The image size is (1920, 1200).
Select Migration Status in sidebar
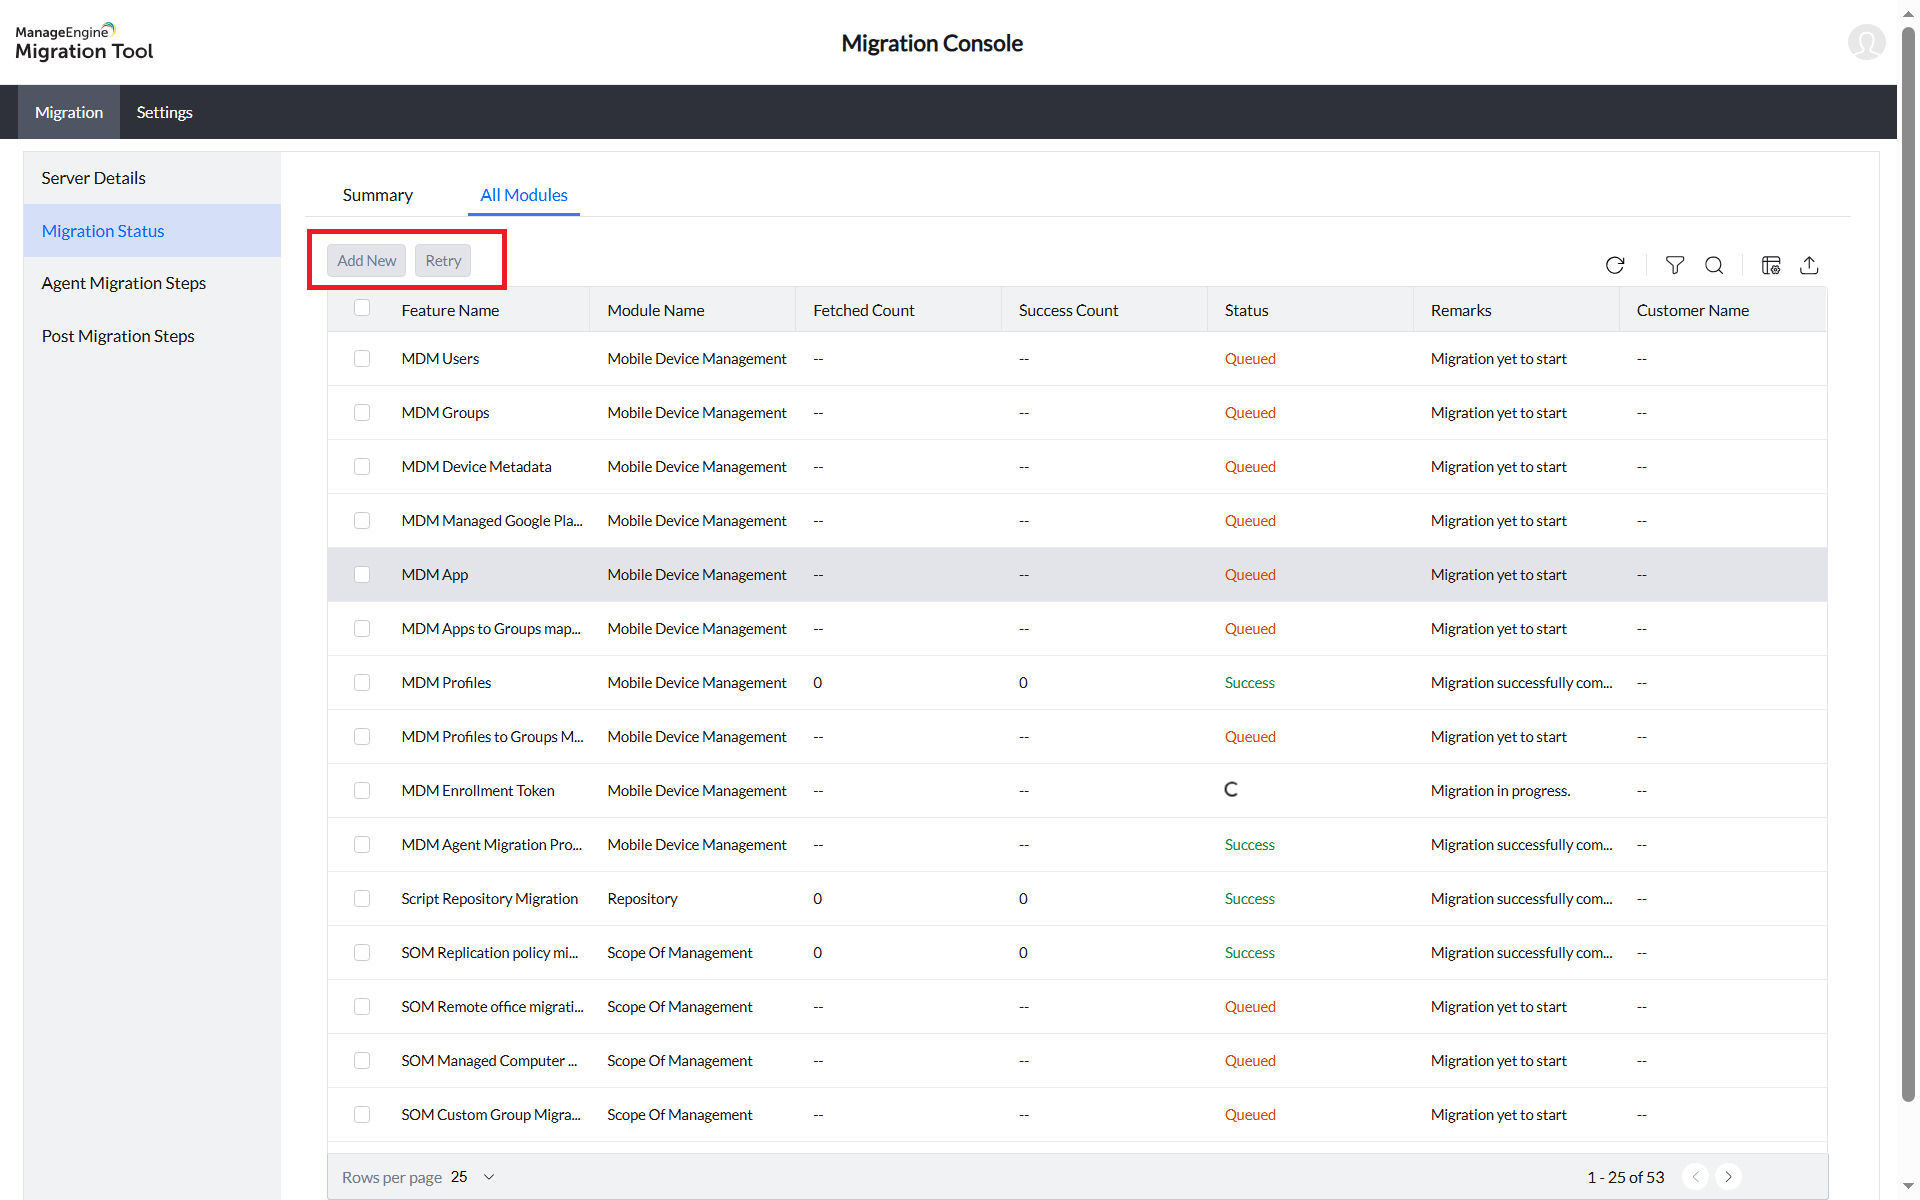(x=152, y=231)
